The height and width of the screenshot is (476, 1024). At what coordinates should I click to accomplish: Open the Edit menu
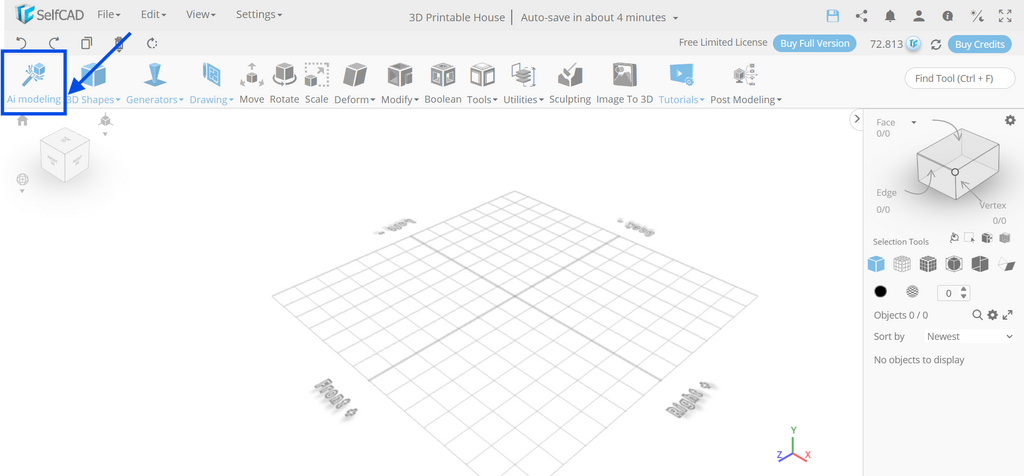153,14
